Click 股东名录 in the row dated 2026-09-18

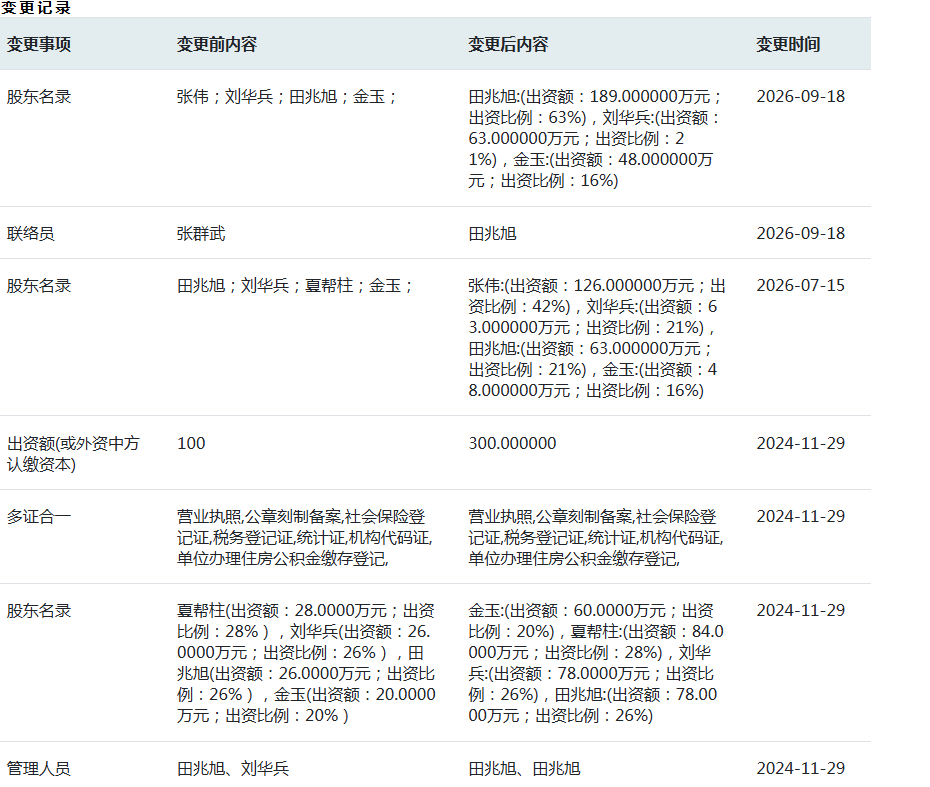click(x=39, y=97)
